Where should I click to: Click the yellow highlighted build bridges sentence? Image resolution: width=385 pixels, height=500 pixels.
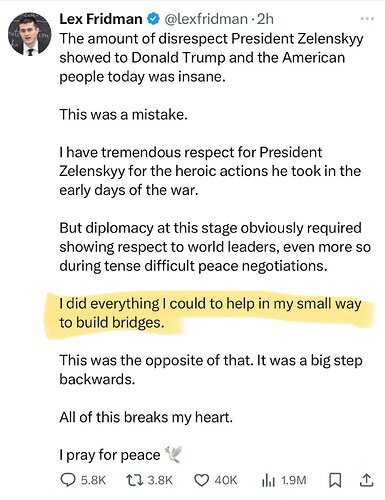coord(210,313)
